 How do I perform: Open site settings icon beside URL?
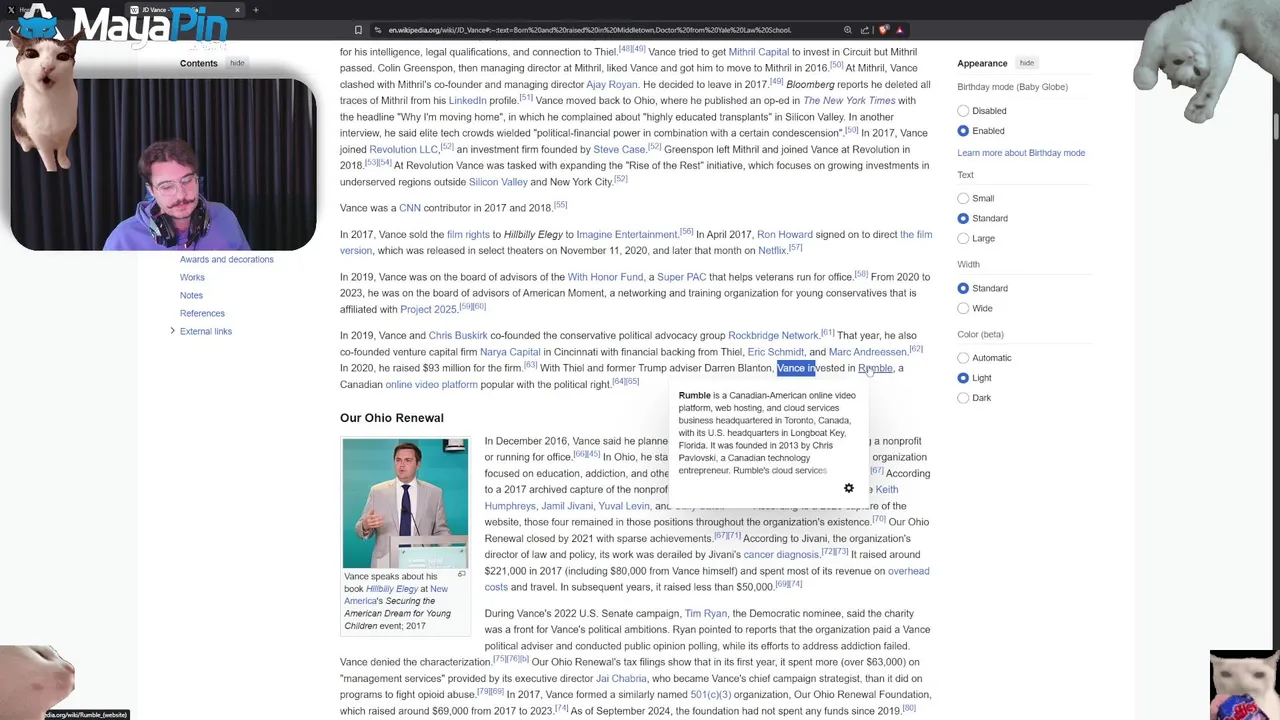tap(378, 30)
